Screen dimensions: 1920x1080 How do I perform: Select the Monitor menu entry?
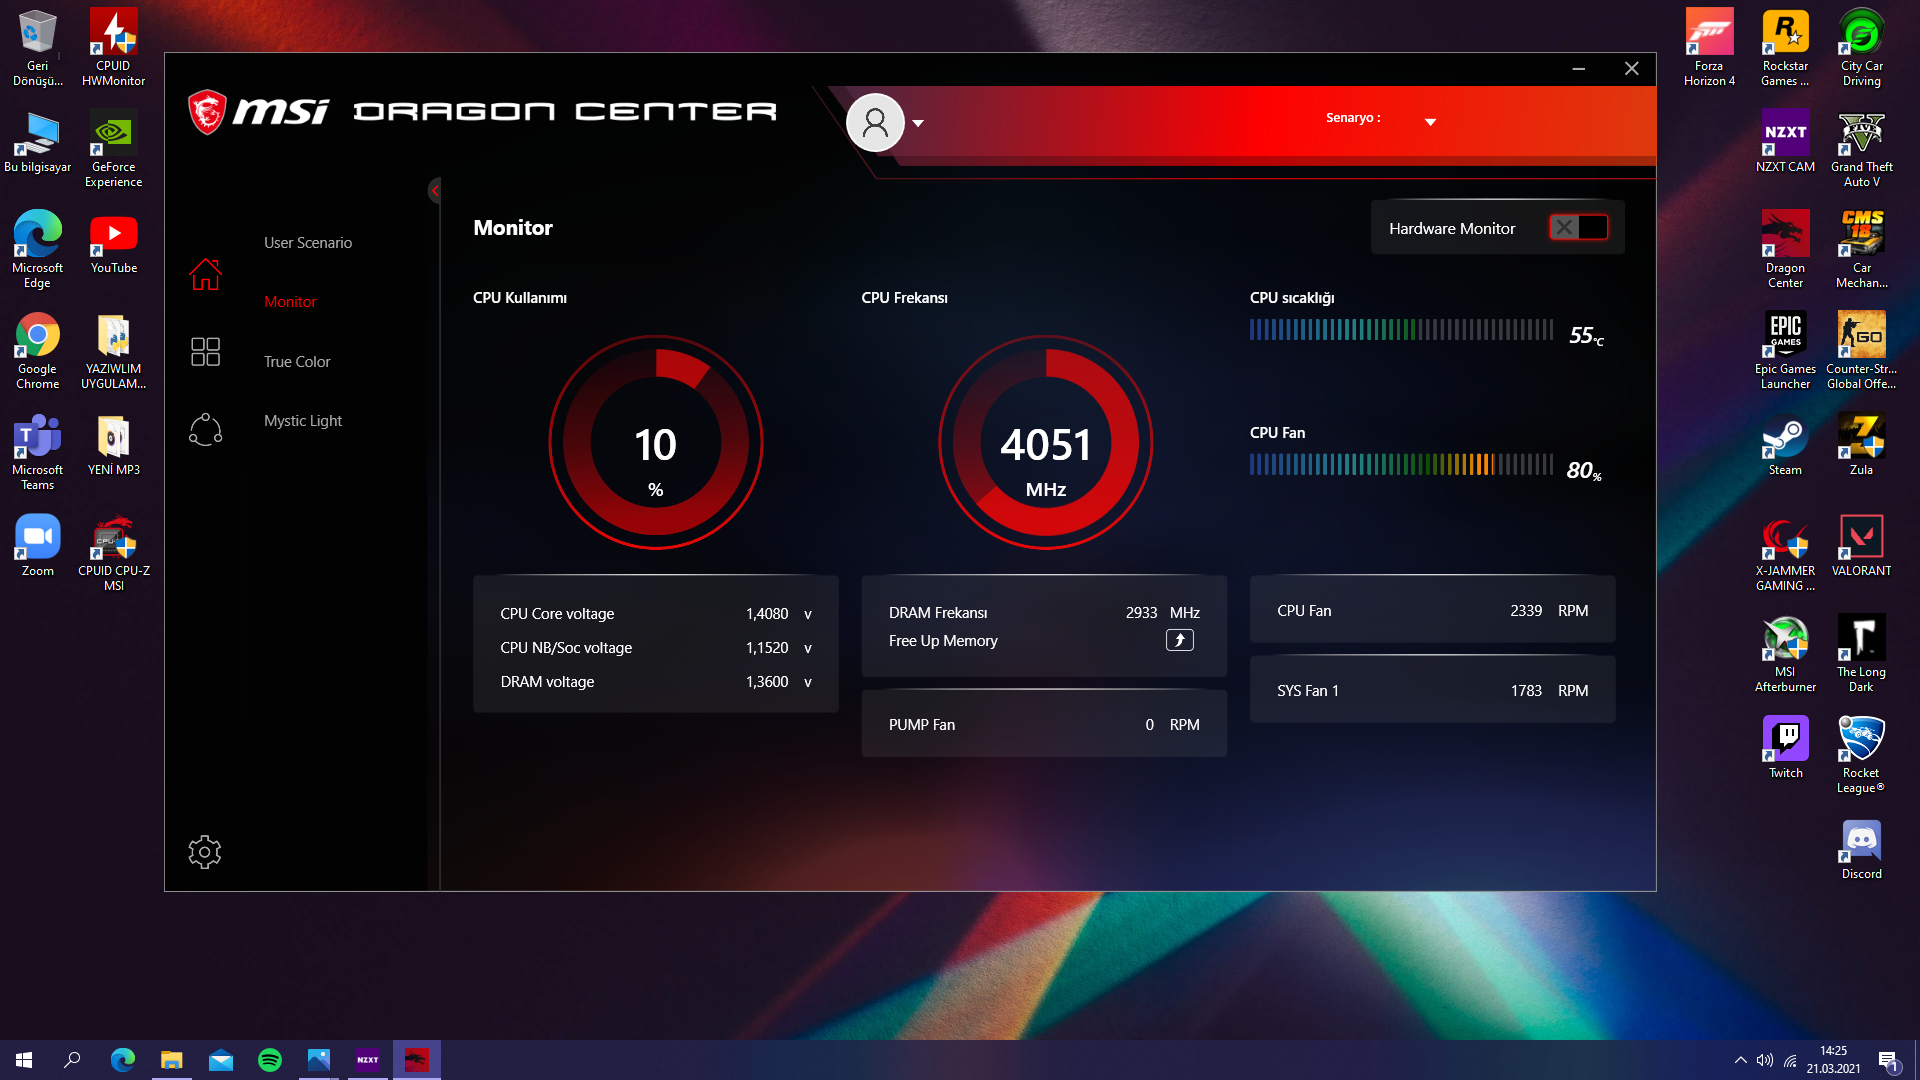pyautogui.click(x=290, y=302)
